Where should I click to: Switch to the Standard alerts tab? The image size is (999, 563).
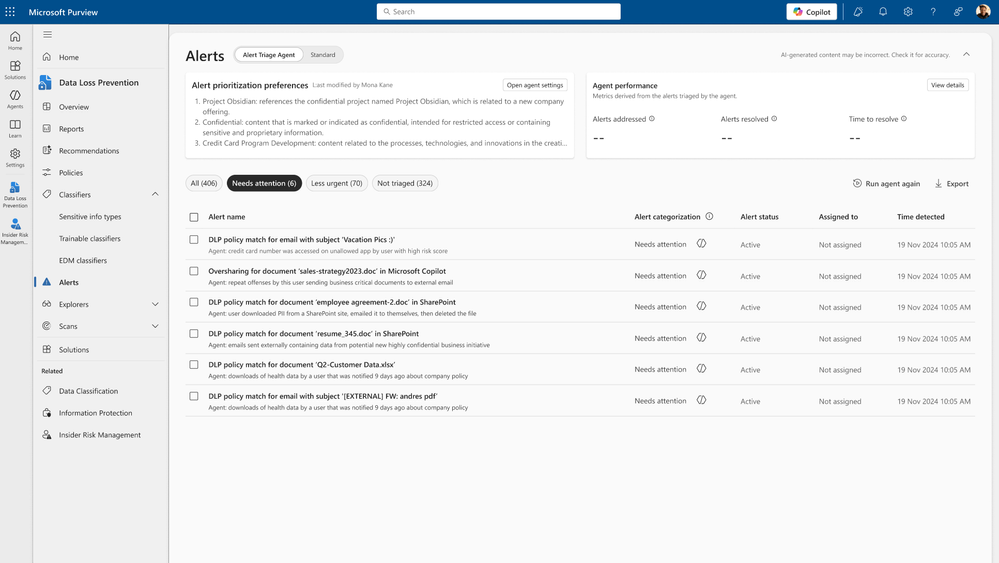[x=322, y=55]
